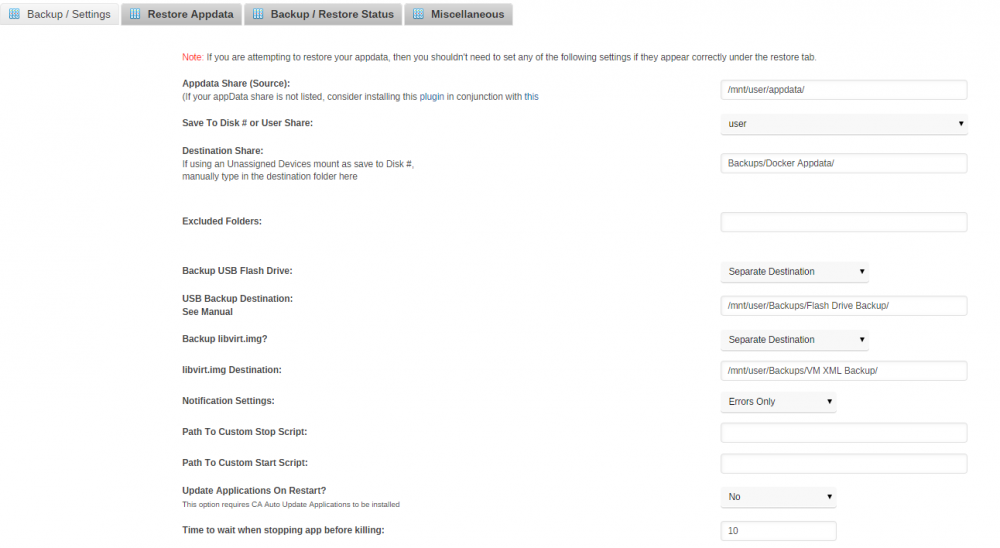Open the Update Applications On Restart dropdown
The image size is (1000, 548).
click(x=778, y=497)
